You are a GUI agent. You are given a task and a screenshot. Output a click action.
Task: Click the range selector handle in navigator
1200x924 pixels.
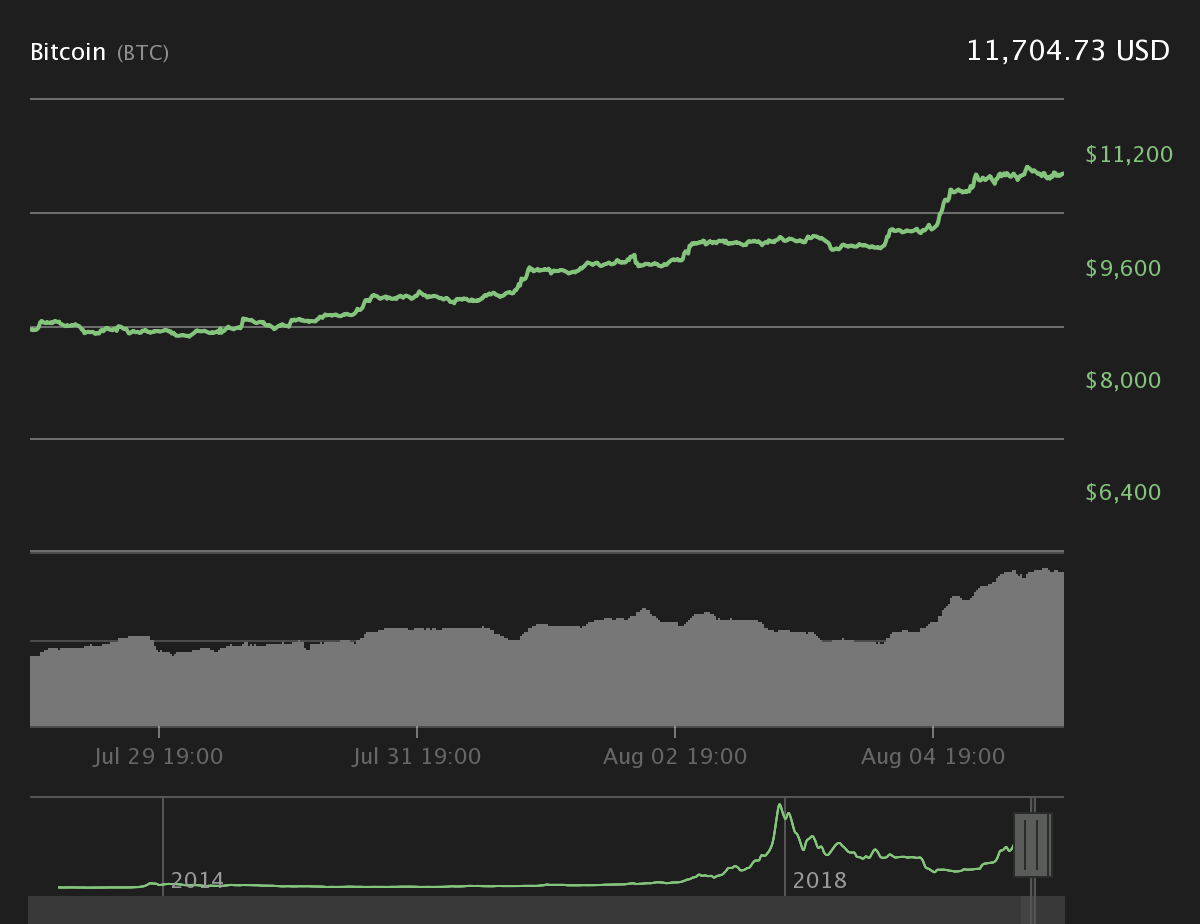pos(1031,844)
